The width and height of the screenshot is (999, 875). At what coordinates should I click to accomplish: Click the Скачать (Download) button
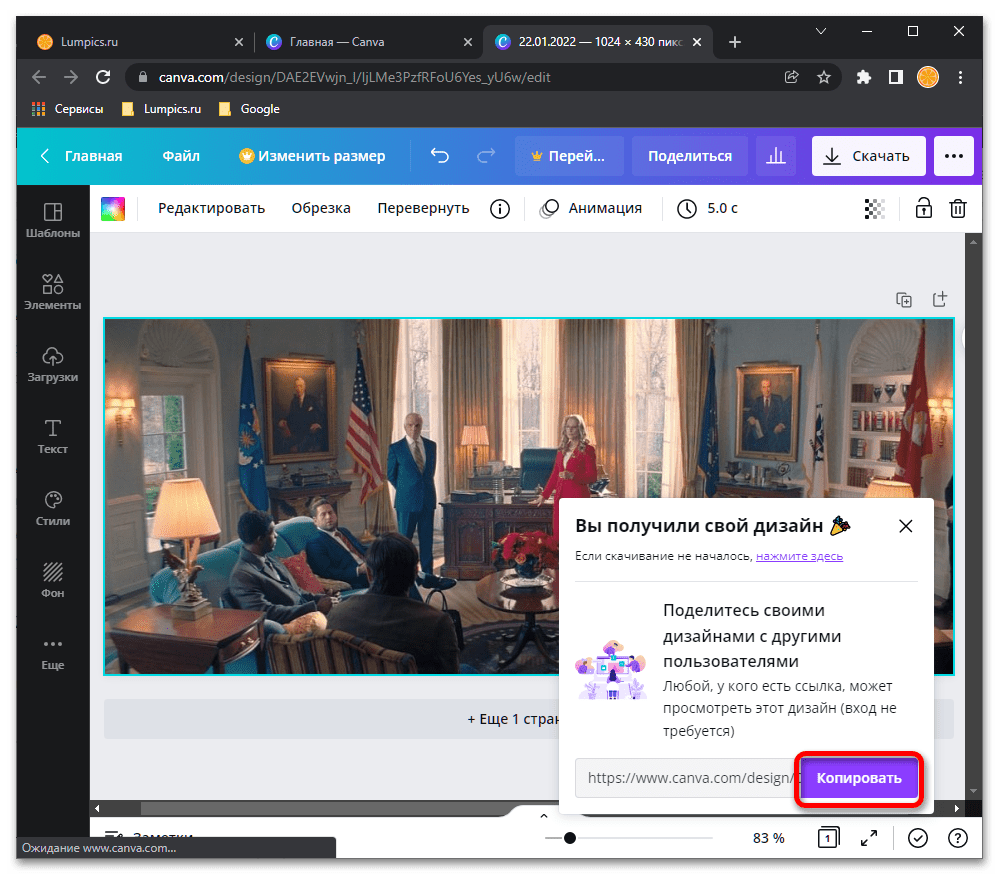(x=868, y=155)
